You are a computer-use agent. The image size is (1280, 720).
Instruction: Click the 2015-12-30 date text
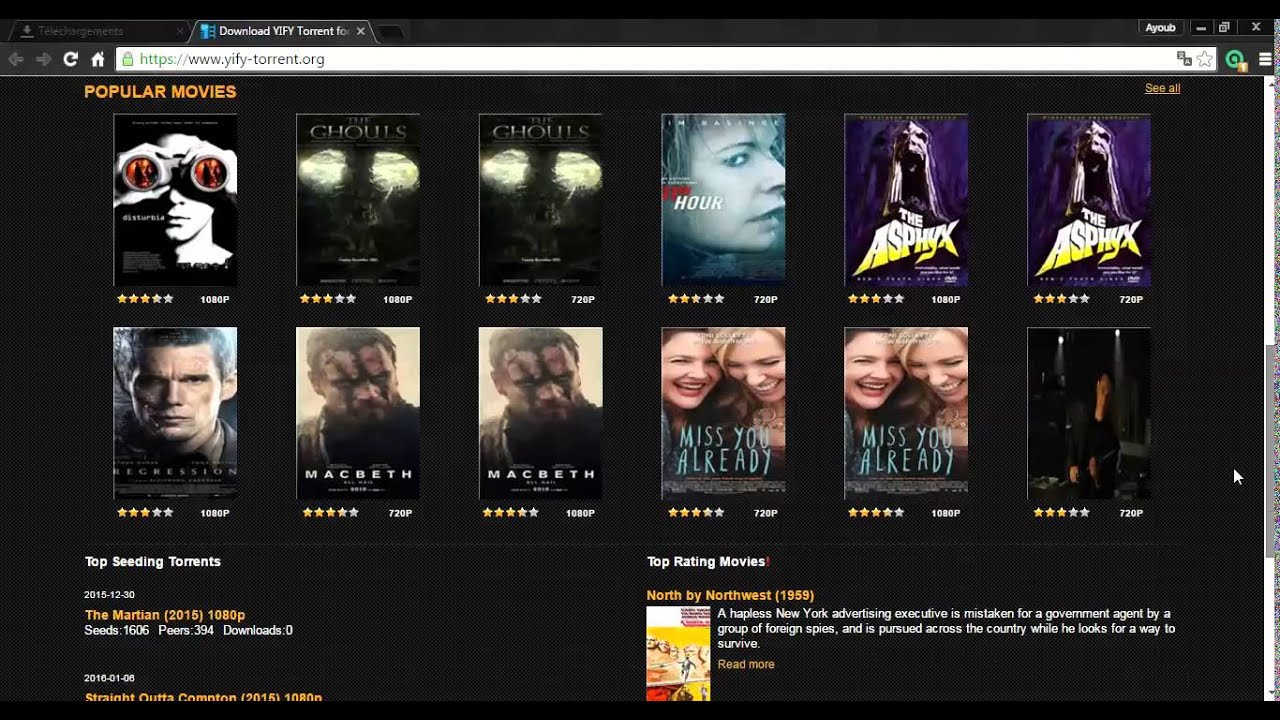pyautogui.click(x=110, y=595)
